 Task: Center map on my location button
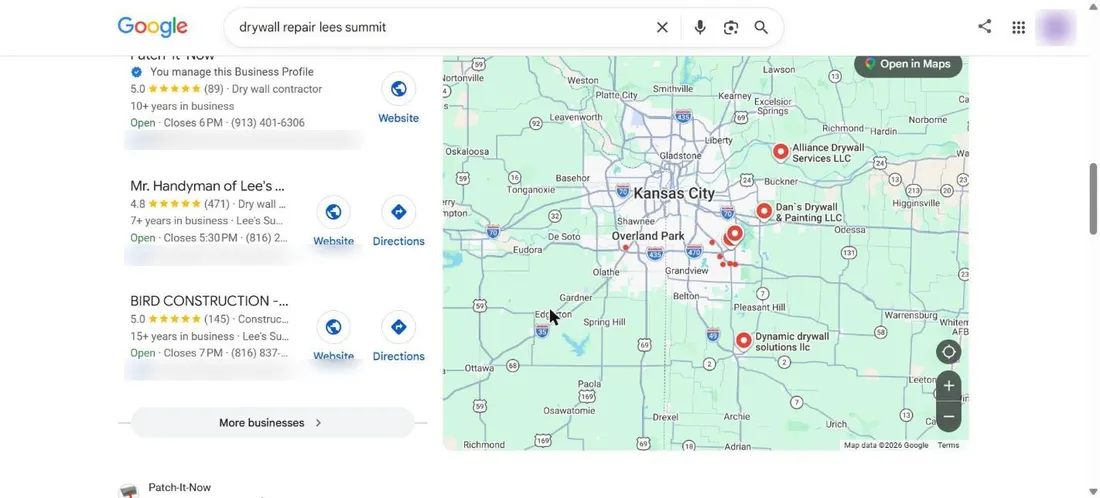[948, 352]
